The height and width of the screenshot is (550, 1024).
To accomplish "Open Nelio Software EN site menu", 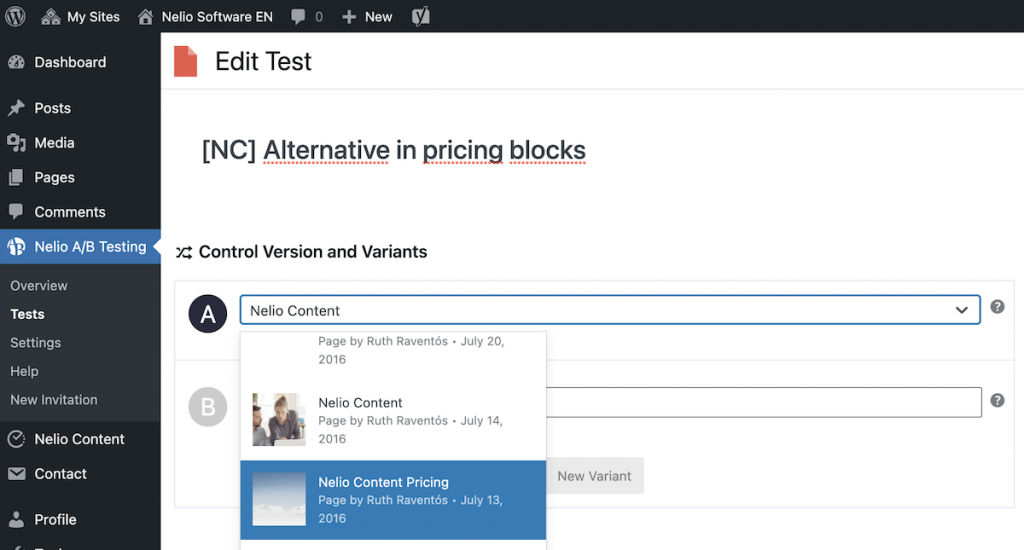I will tap(205, 16).
